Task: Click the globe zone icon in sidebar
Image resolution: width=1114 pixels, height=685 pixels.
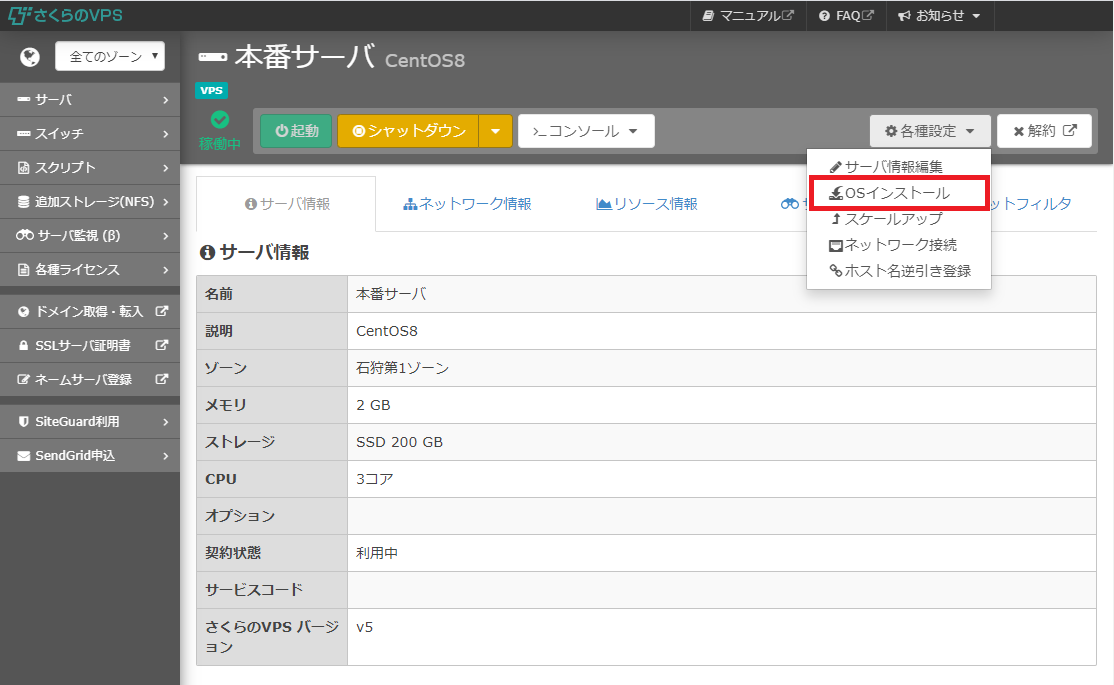Action: coord(29,57)
